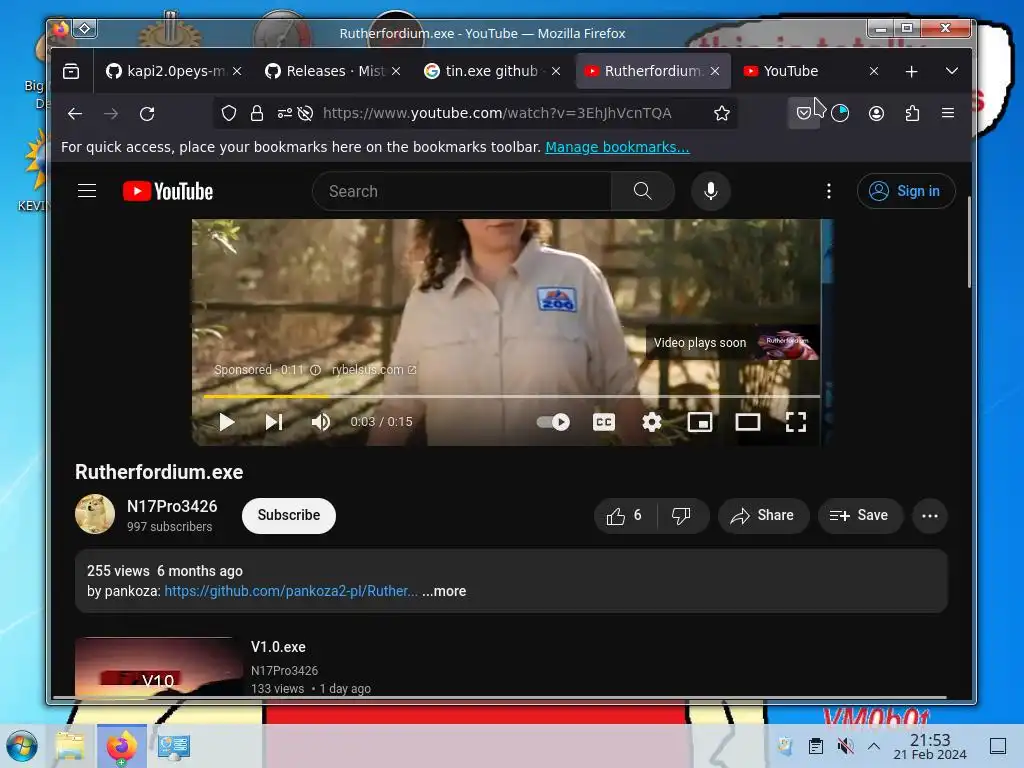Viewport: 1024px width, 768px height.
Task: Click N17Pro3426 doge channel avatar
Action: [x=95, y=514]
